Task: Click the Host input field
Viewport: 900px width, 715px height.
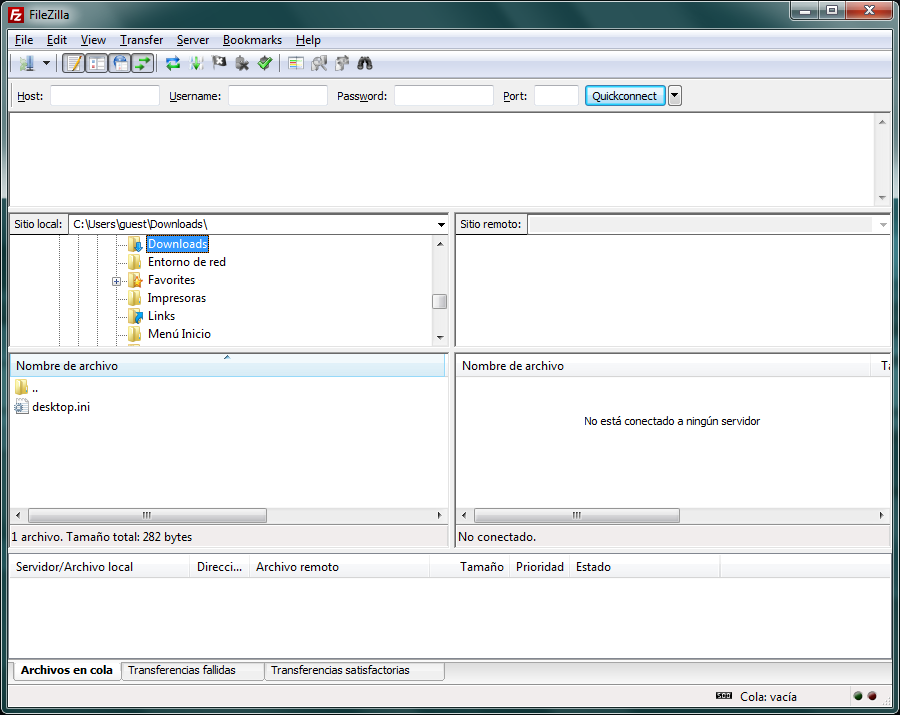Action: point(105,96)
